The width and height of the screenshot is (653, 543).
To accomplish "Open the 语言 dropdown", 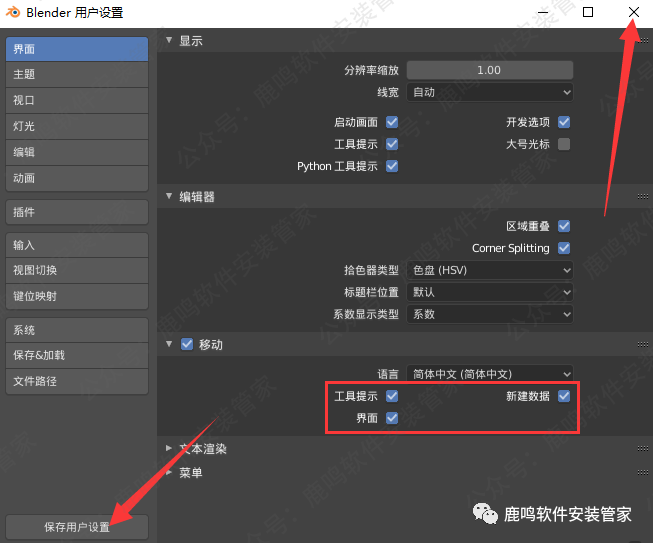I will pos(490,374).
